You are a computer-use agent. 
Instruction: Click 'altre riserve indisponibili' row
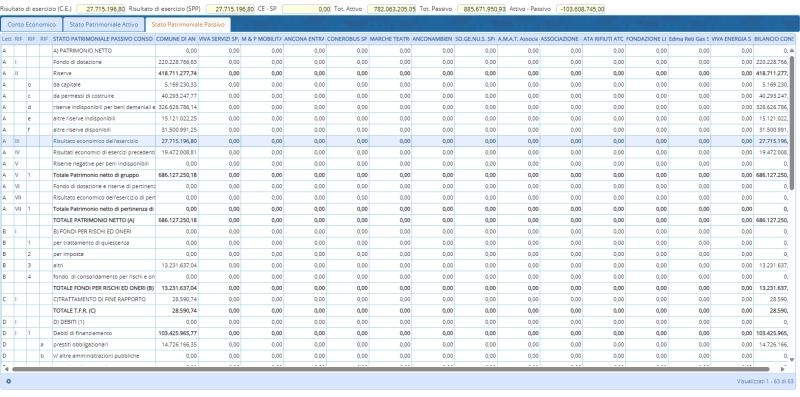(x=395, y=118)
